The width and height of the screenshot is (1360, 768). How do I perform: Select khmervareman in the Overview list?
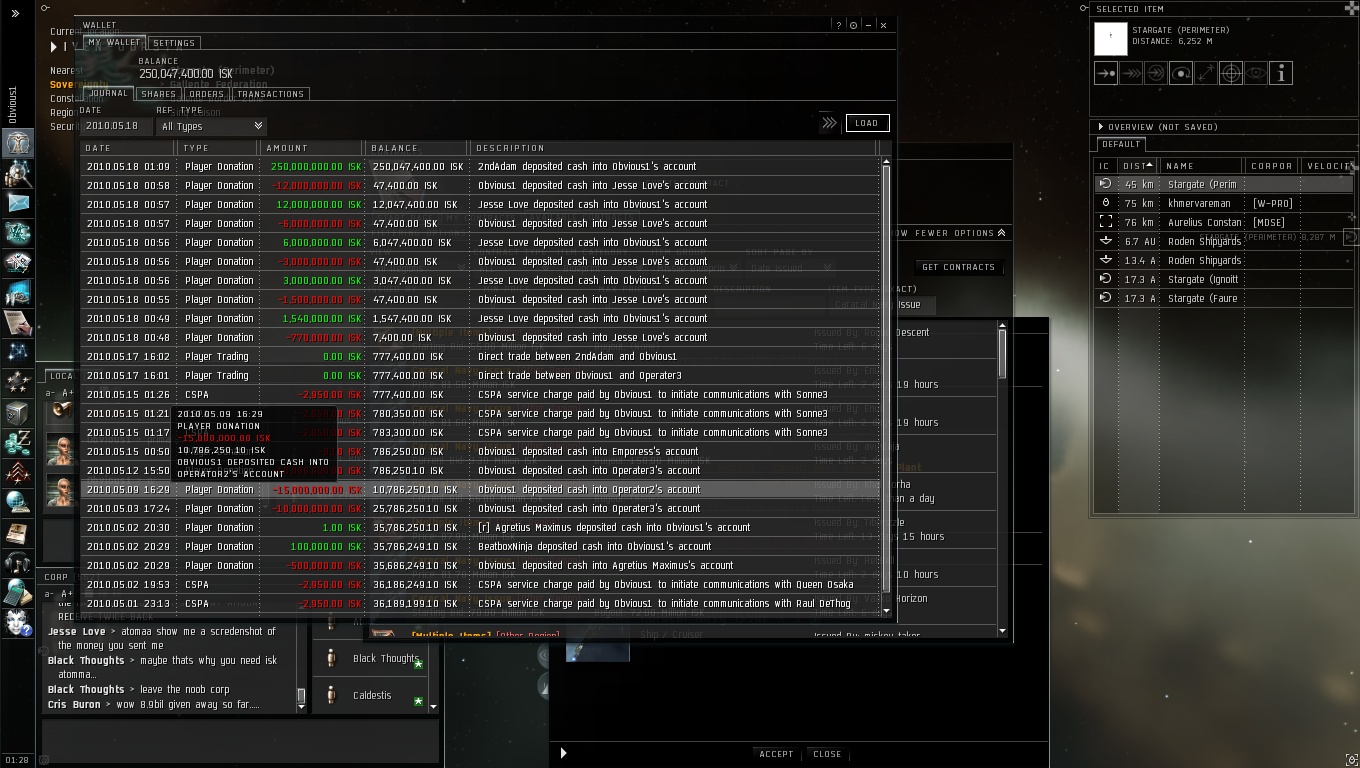1224,203
